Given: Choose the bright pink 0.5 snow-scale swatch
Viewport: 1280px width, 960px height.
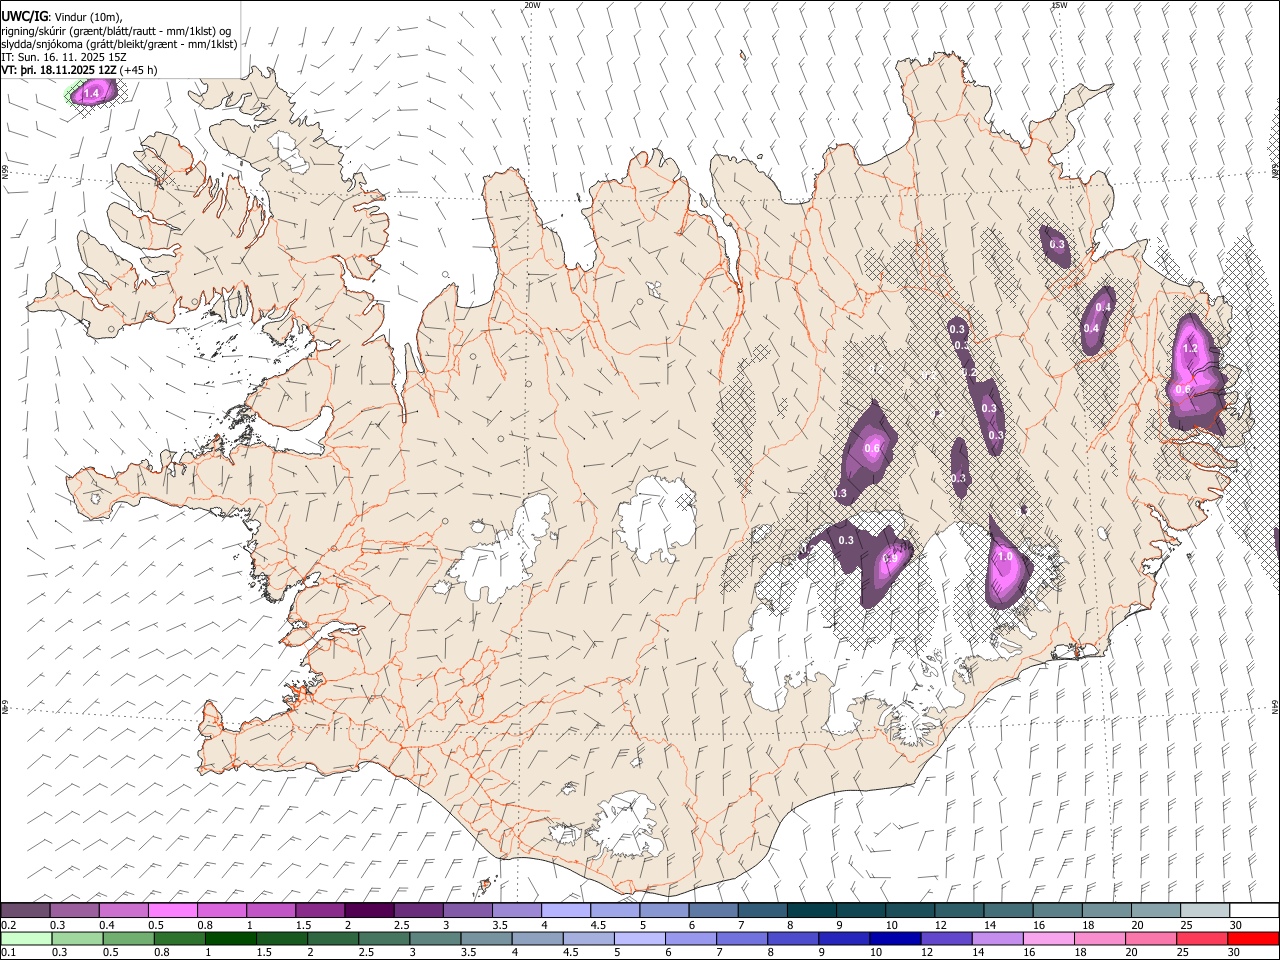Looking at the screenshot, I should click(173, 910).
